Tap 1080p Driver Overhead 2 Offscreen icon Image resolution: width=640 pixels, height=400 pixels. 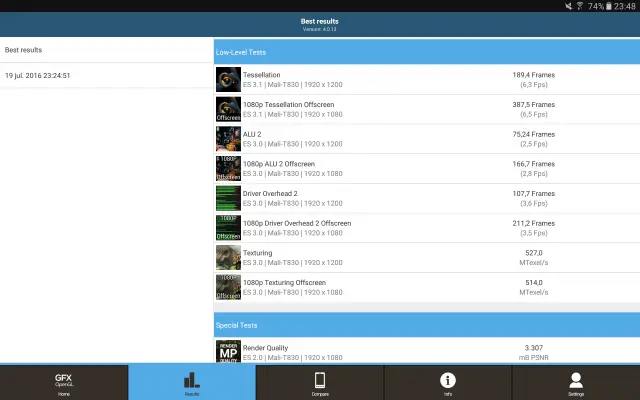coord(228,227)
